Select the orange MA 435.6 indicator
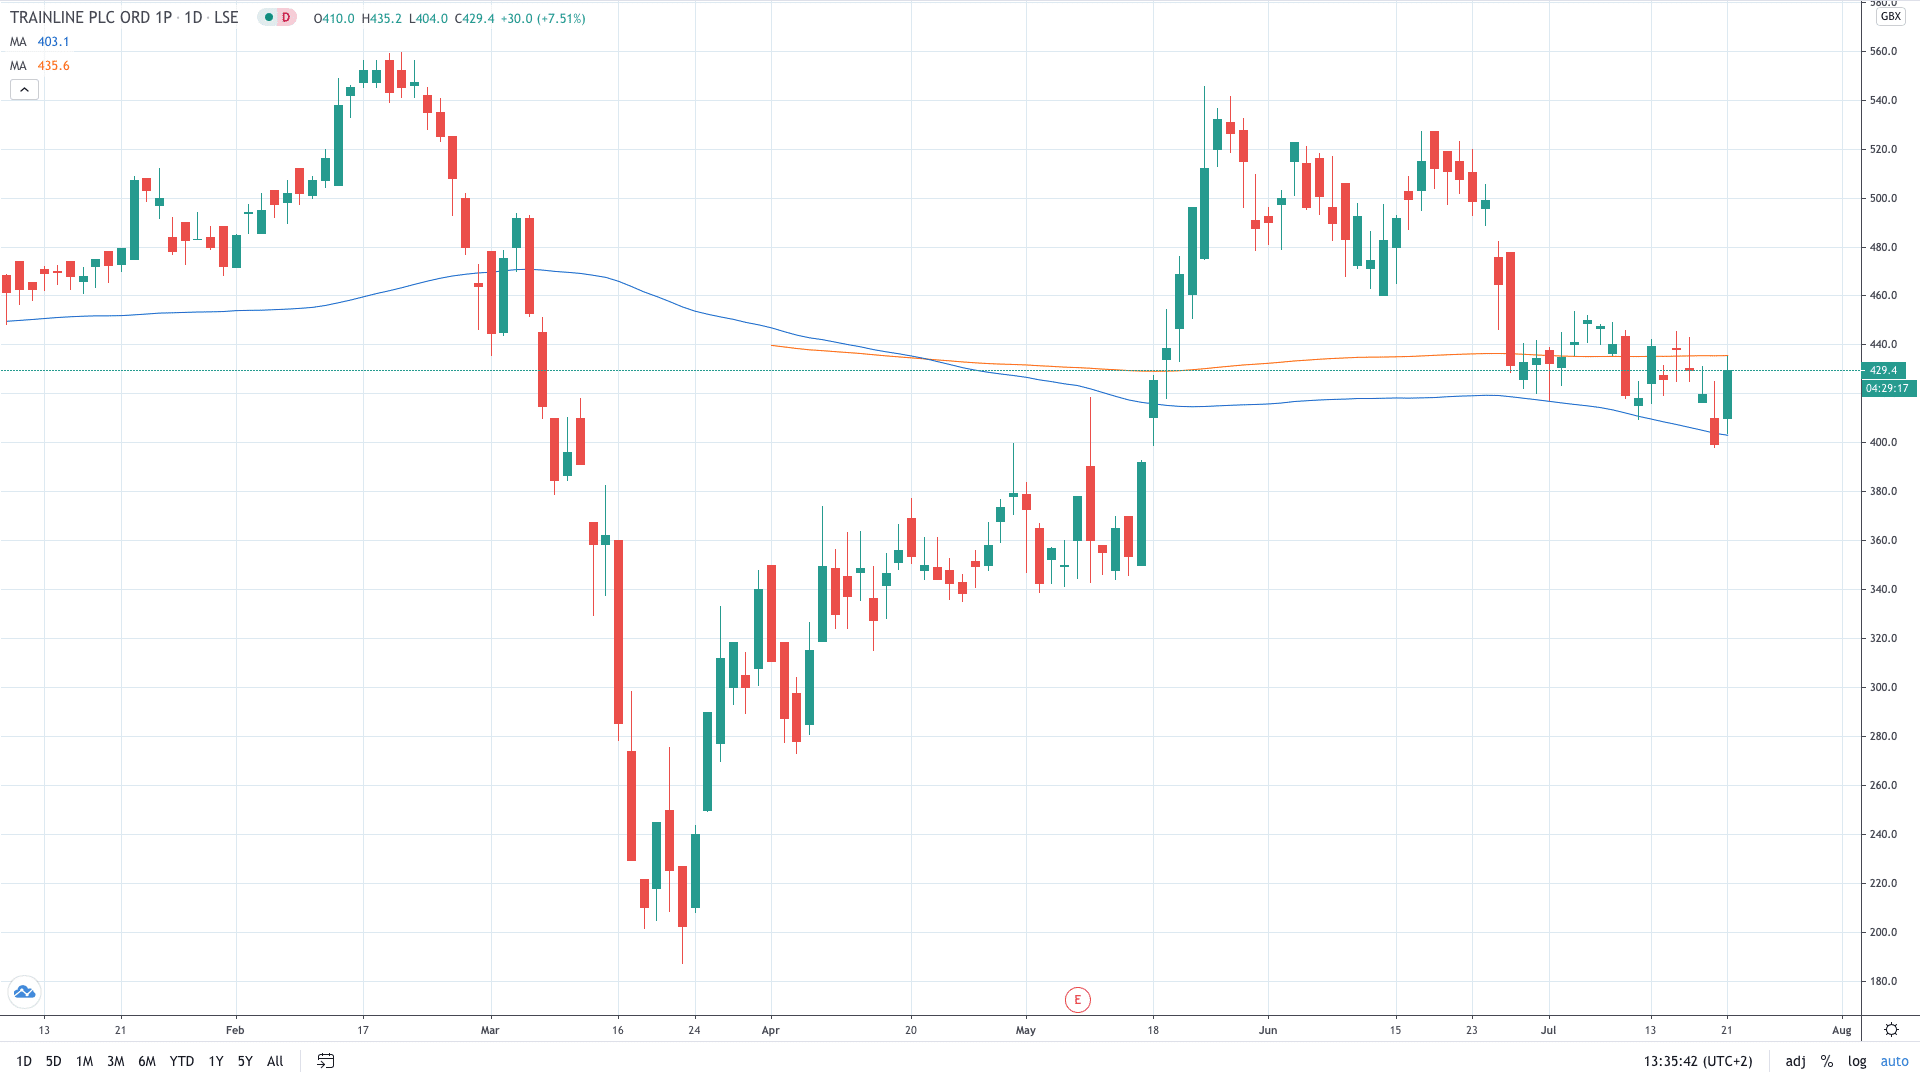The image size is (1920, 1080). [40, 66]
